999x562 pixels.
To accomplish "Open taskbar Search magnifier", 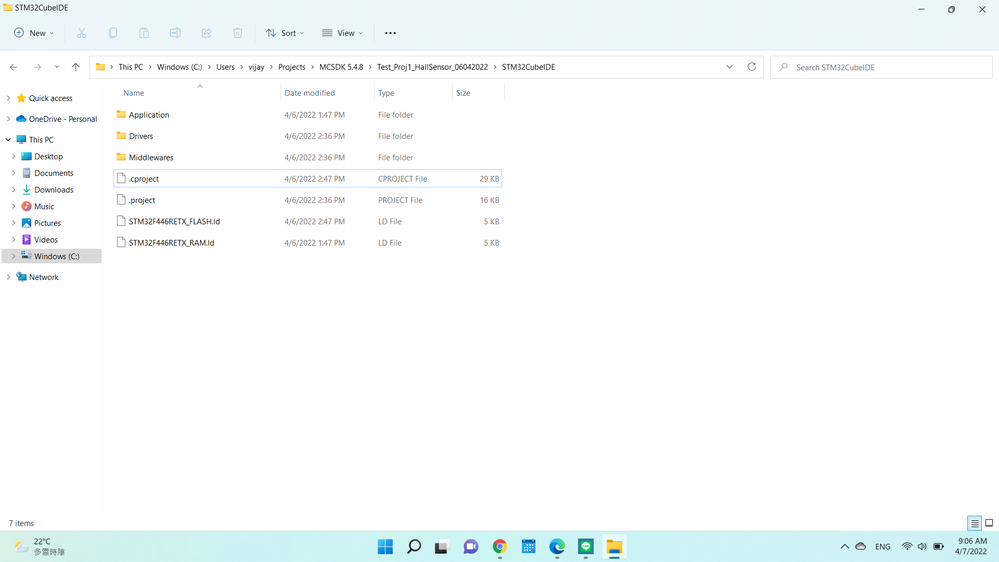I will (414, 547).
